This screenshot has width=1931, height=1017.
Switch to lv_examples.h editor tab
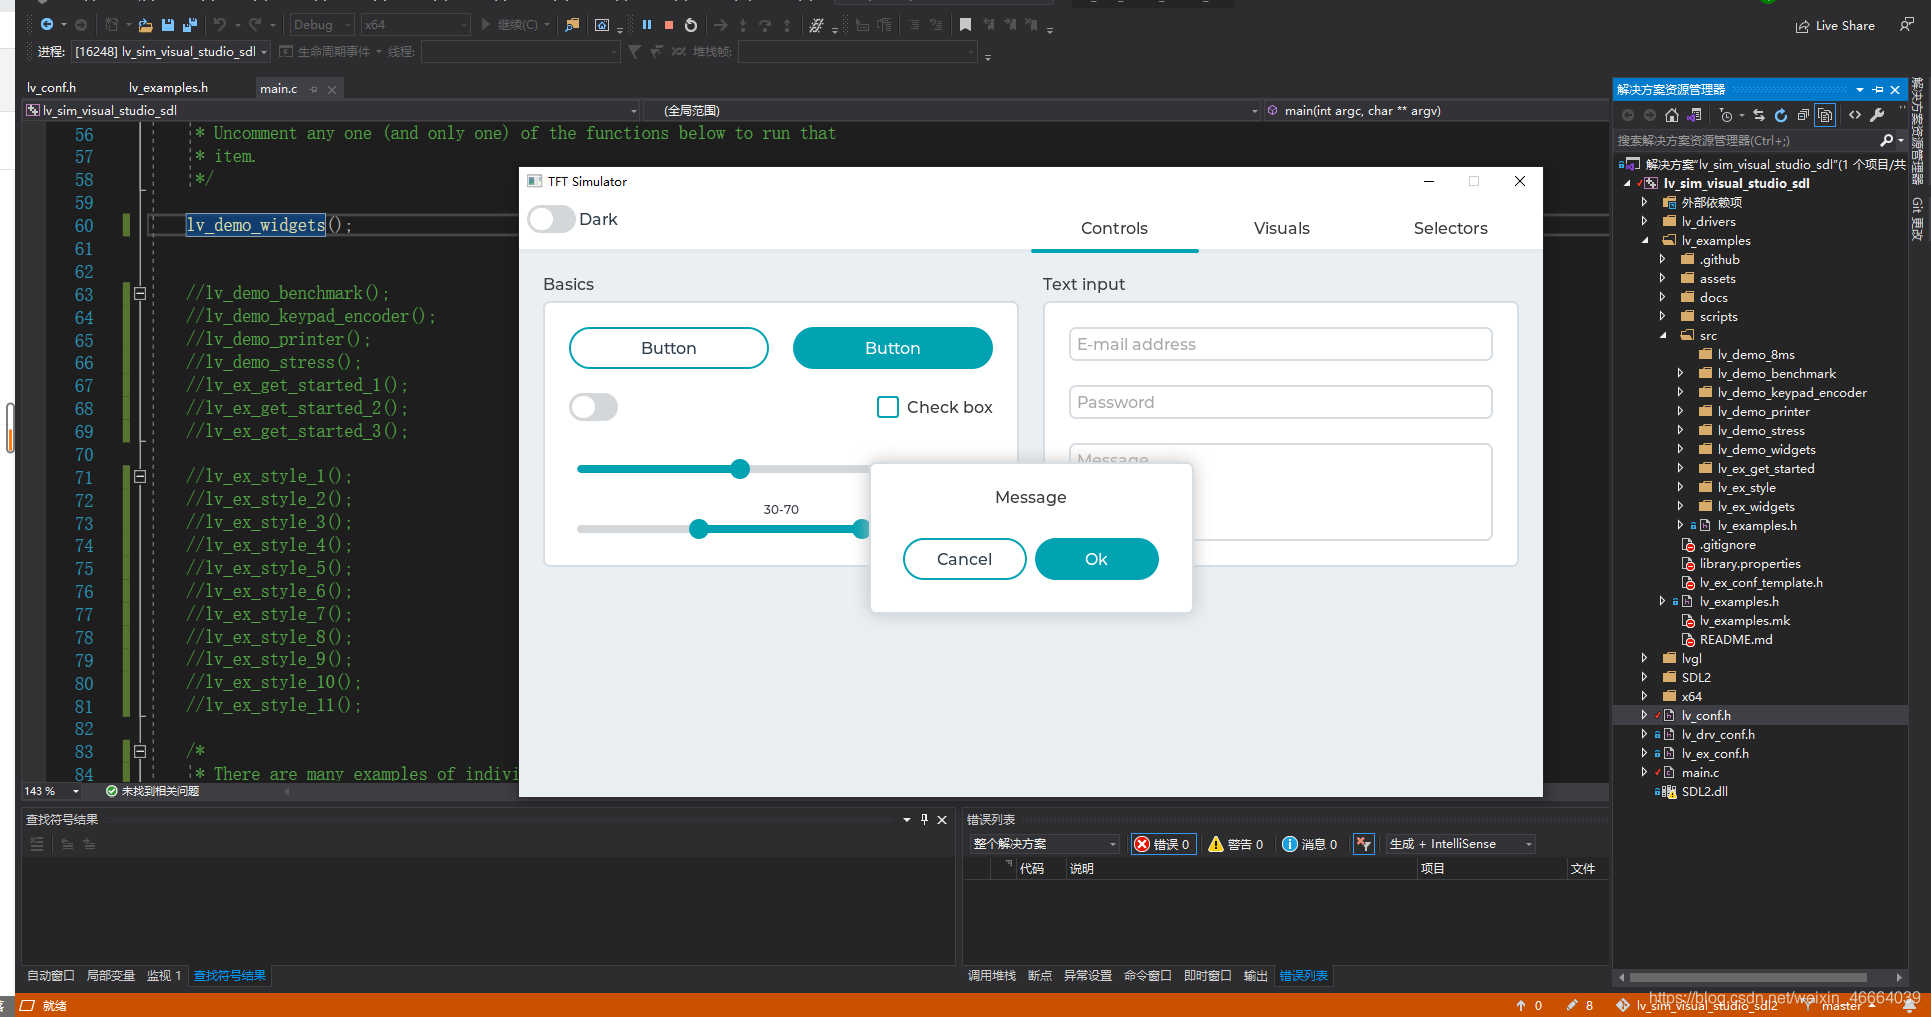click(x=168, y=88)
